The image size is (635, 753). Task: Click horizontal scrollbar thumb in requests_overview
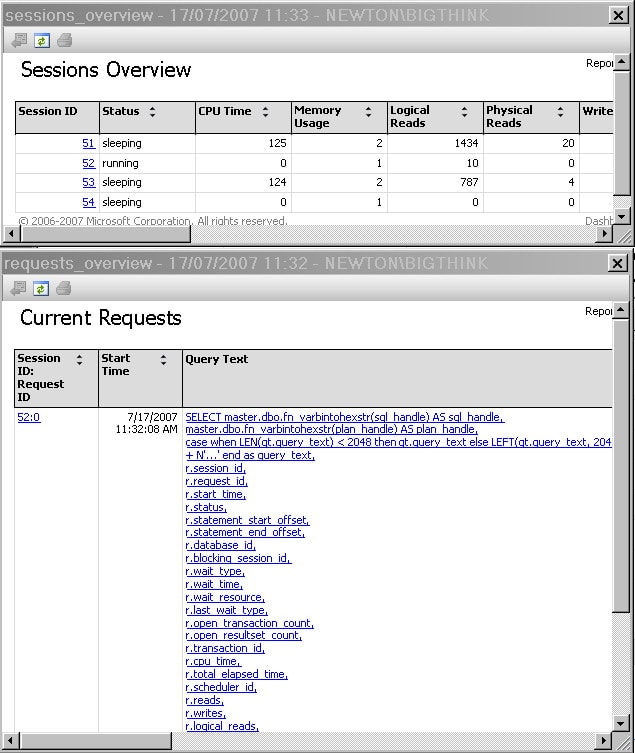[96, 741]
